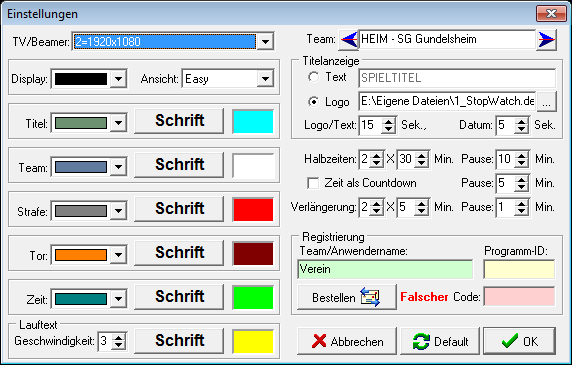Enable the Zeit als Countdown checkbox
Image resolution: width=572 pixels, height=365 pixels.
tap(313, 183)
